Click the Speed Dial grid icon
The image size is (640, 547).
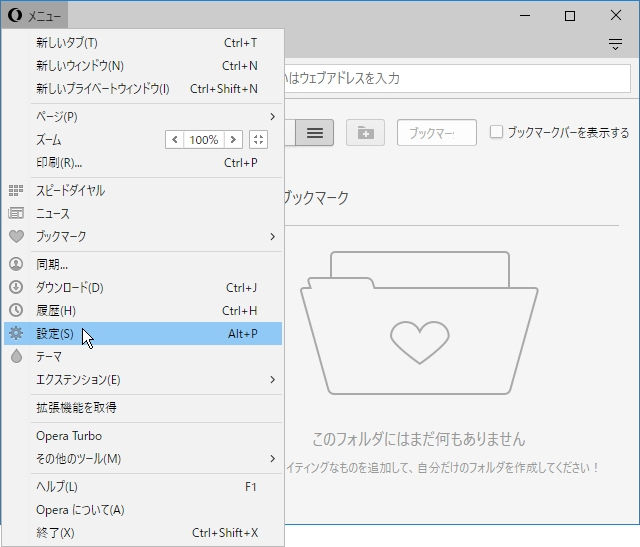tap(16, 190)
